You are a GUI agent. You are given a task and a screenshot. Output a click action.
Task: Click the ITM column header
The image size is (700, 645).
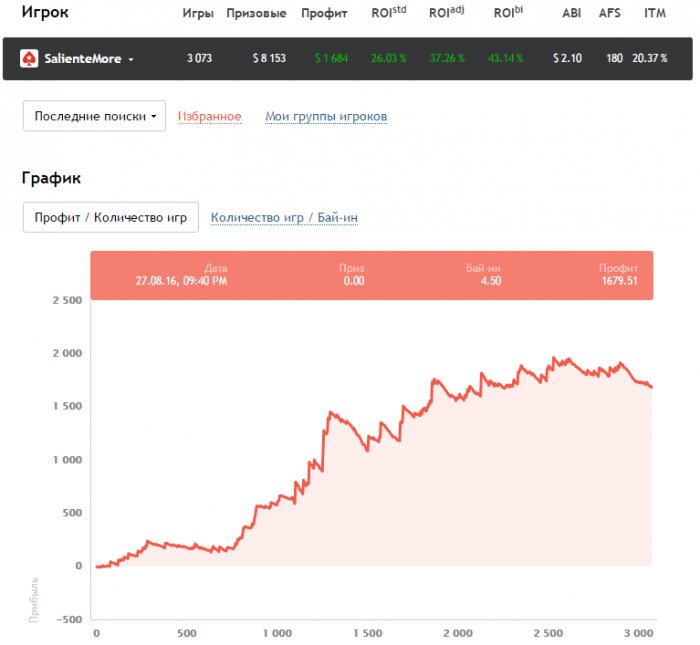click(x=655, y=14)
